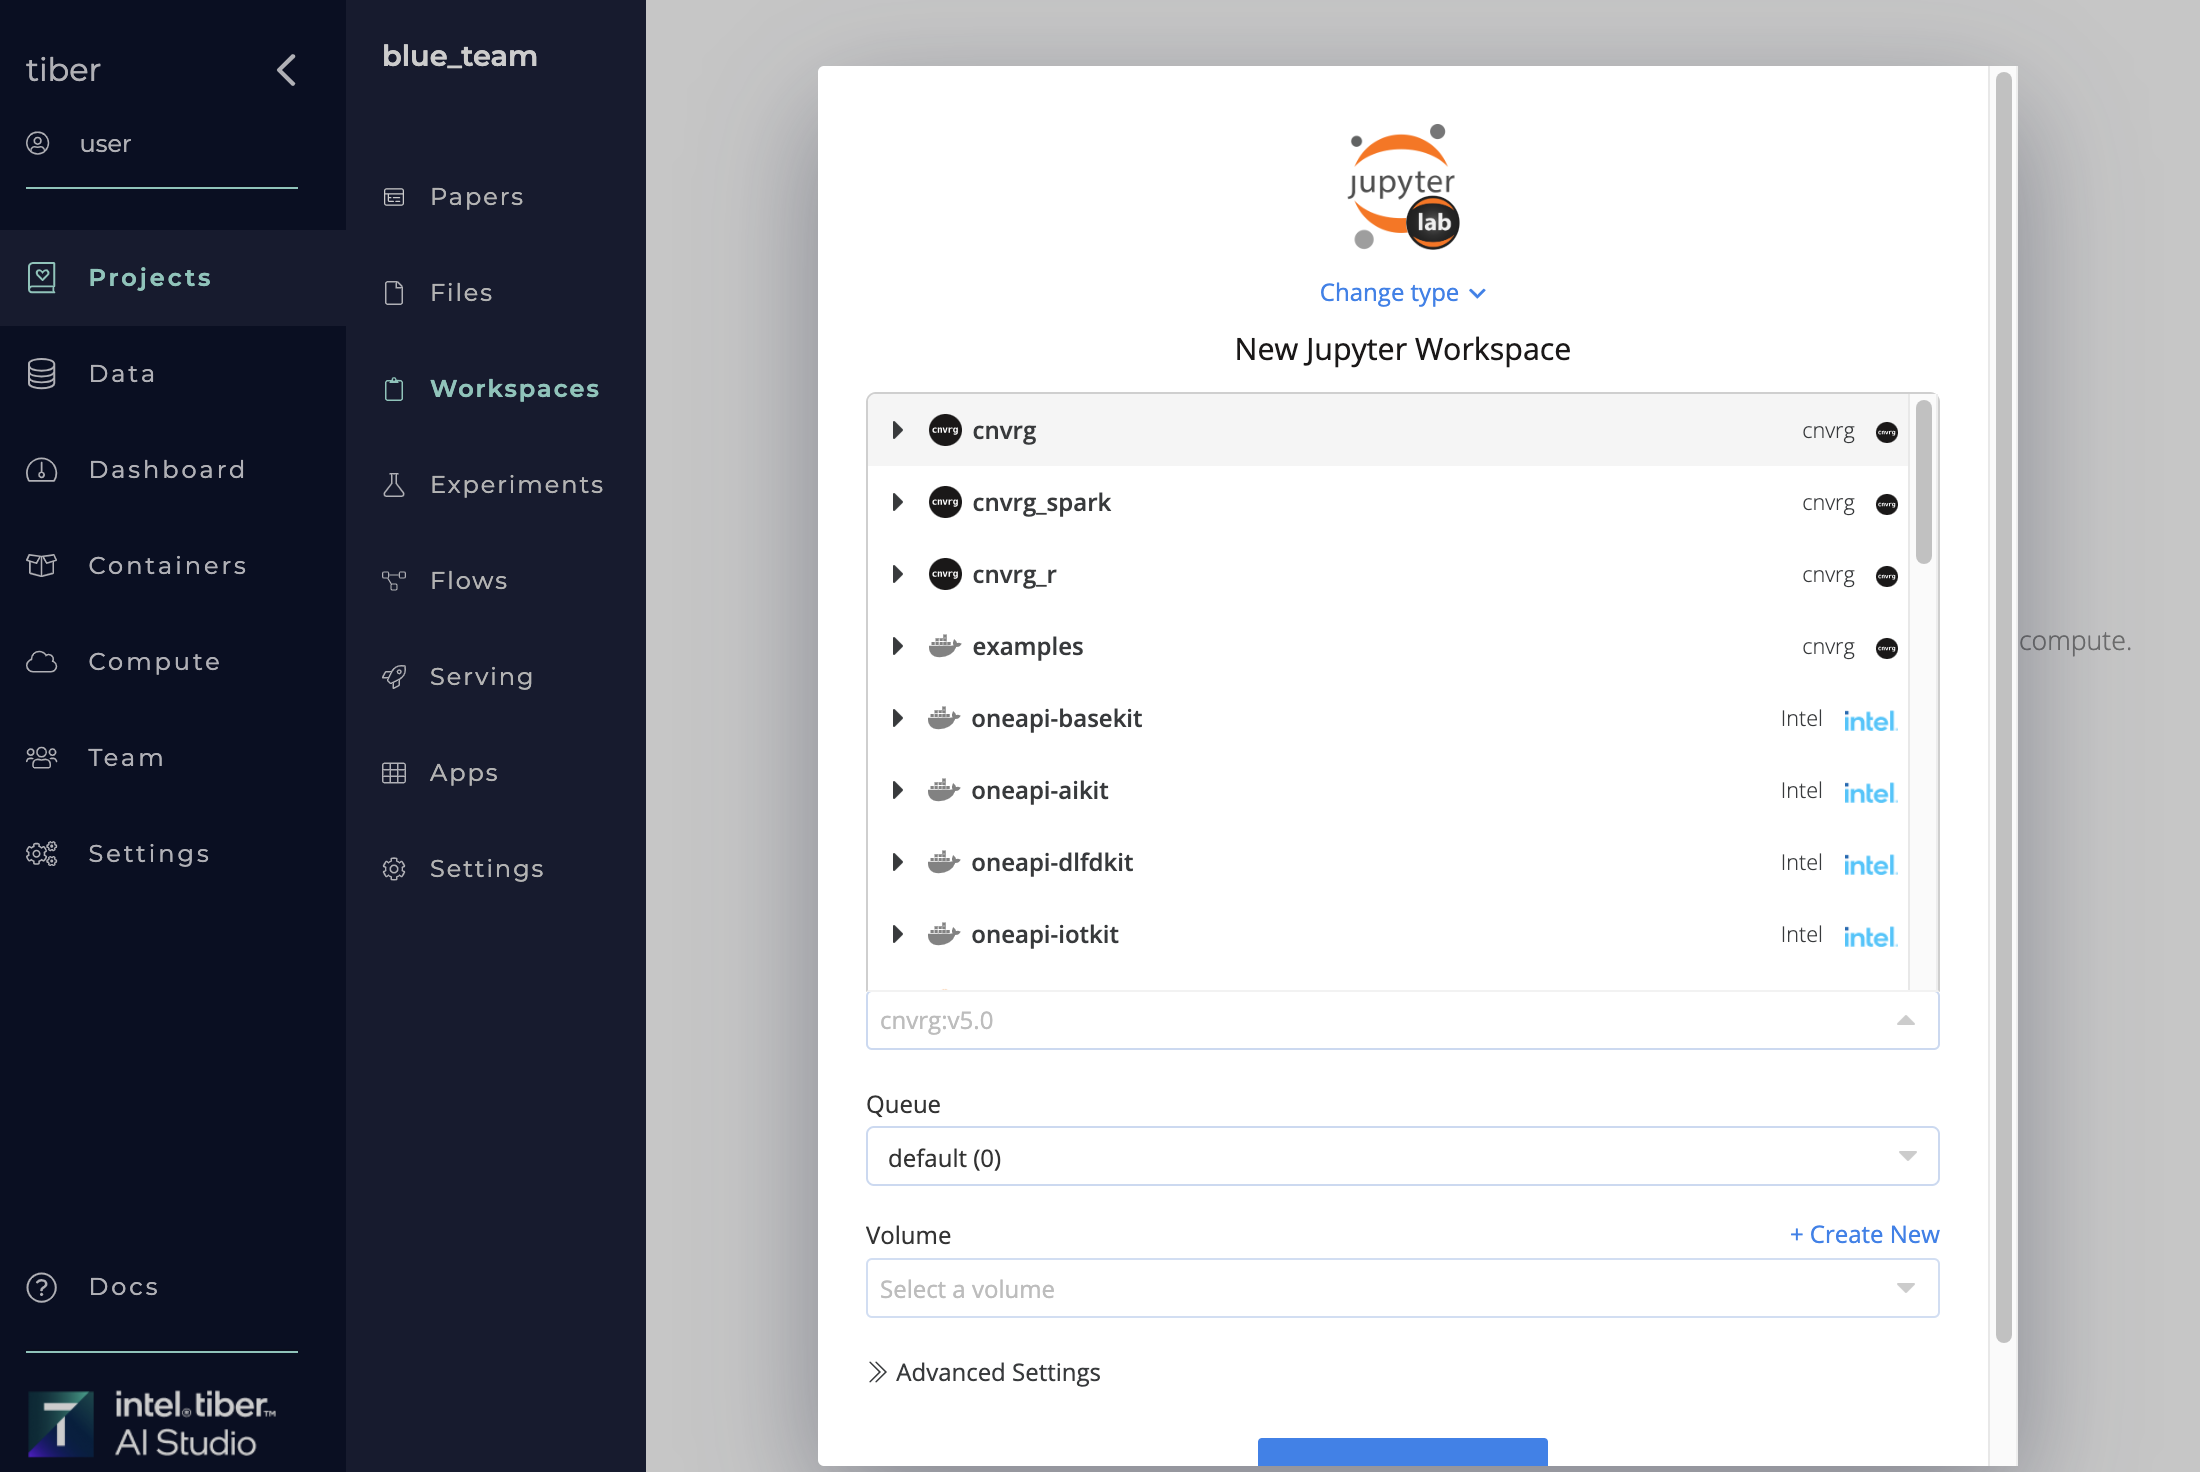2200x1472 pixels.
Task: Click the Flows nodes icon
Action: [394, 581]
